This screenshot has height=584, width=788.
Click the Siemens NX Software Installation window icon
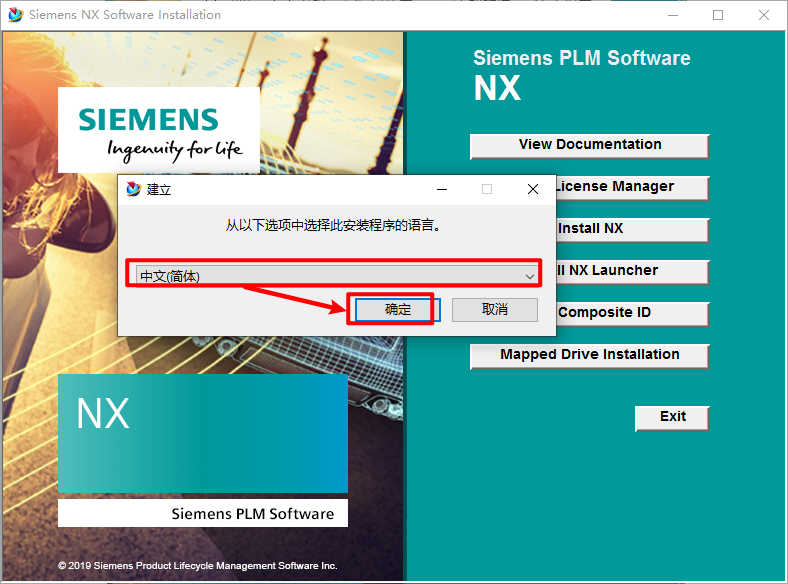16,15
